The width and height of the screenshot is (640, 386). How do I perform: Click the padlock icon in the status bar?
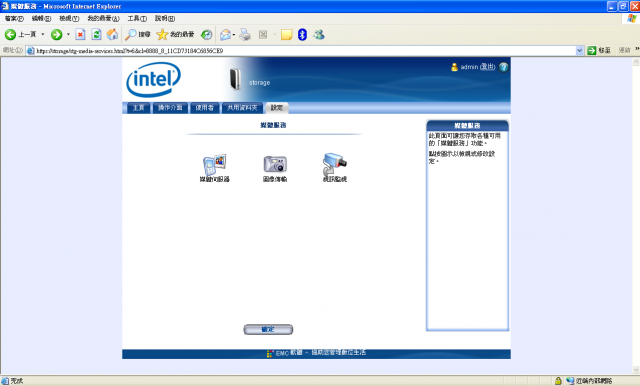click(558, 381)
